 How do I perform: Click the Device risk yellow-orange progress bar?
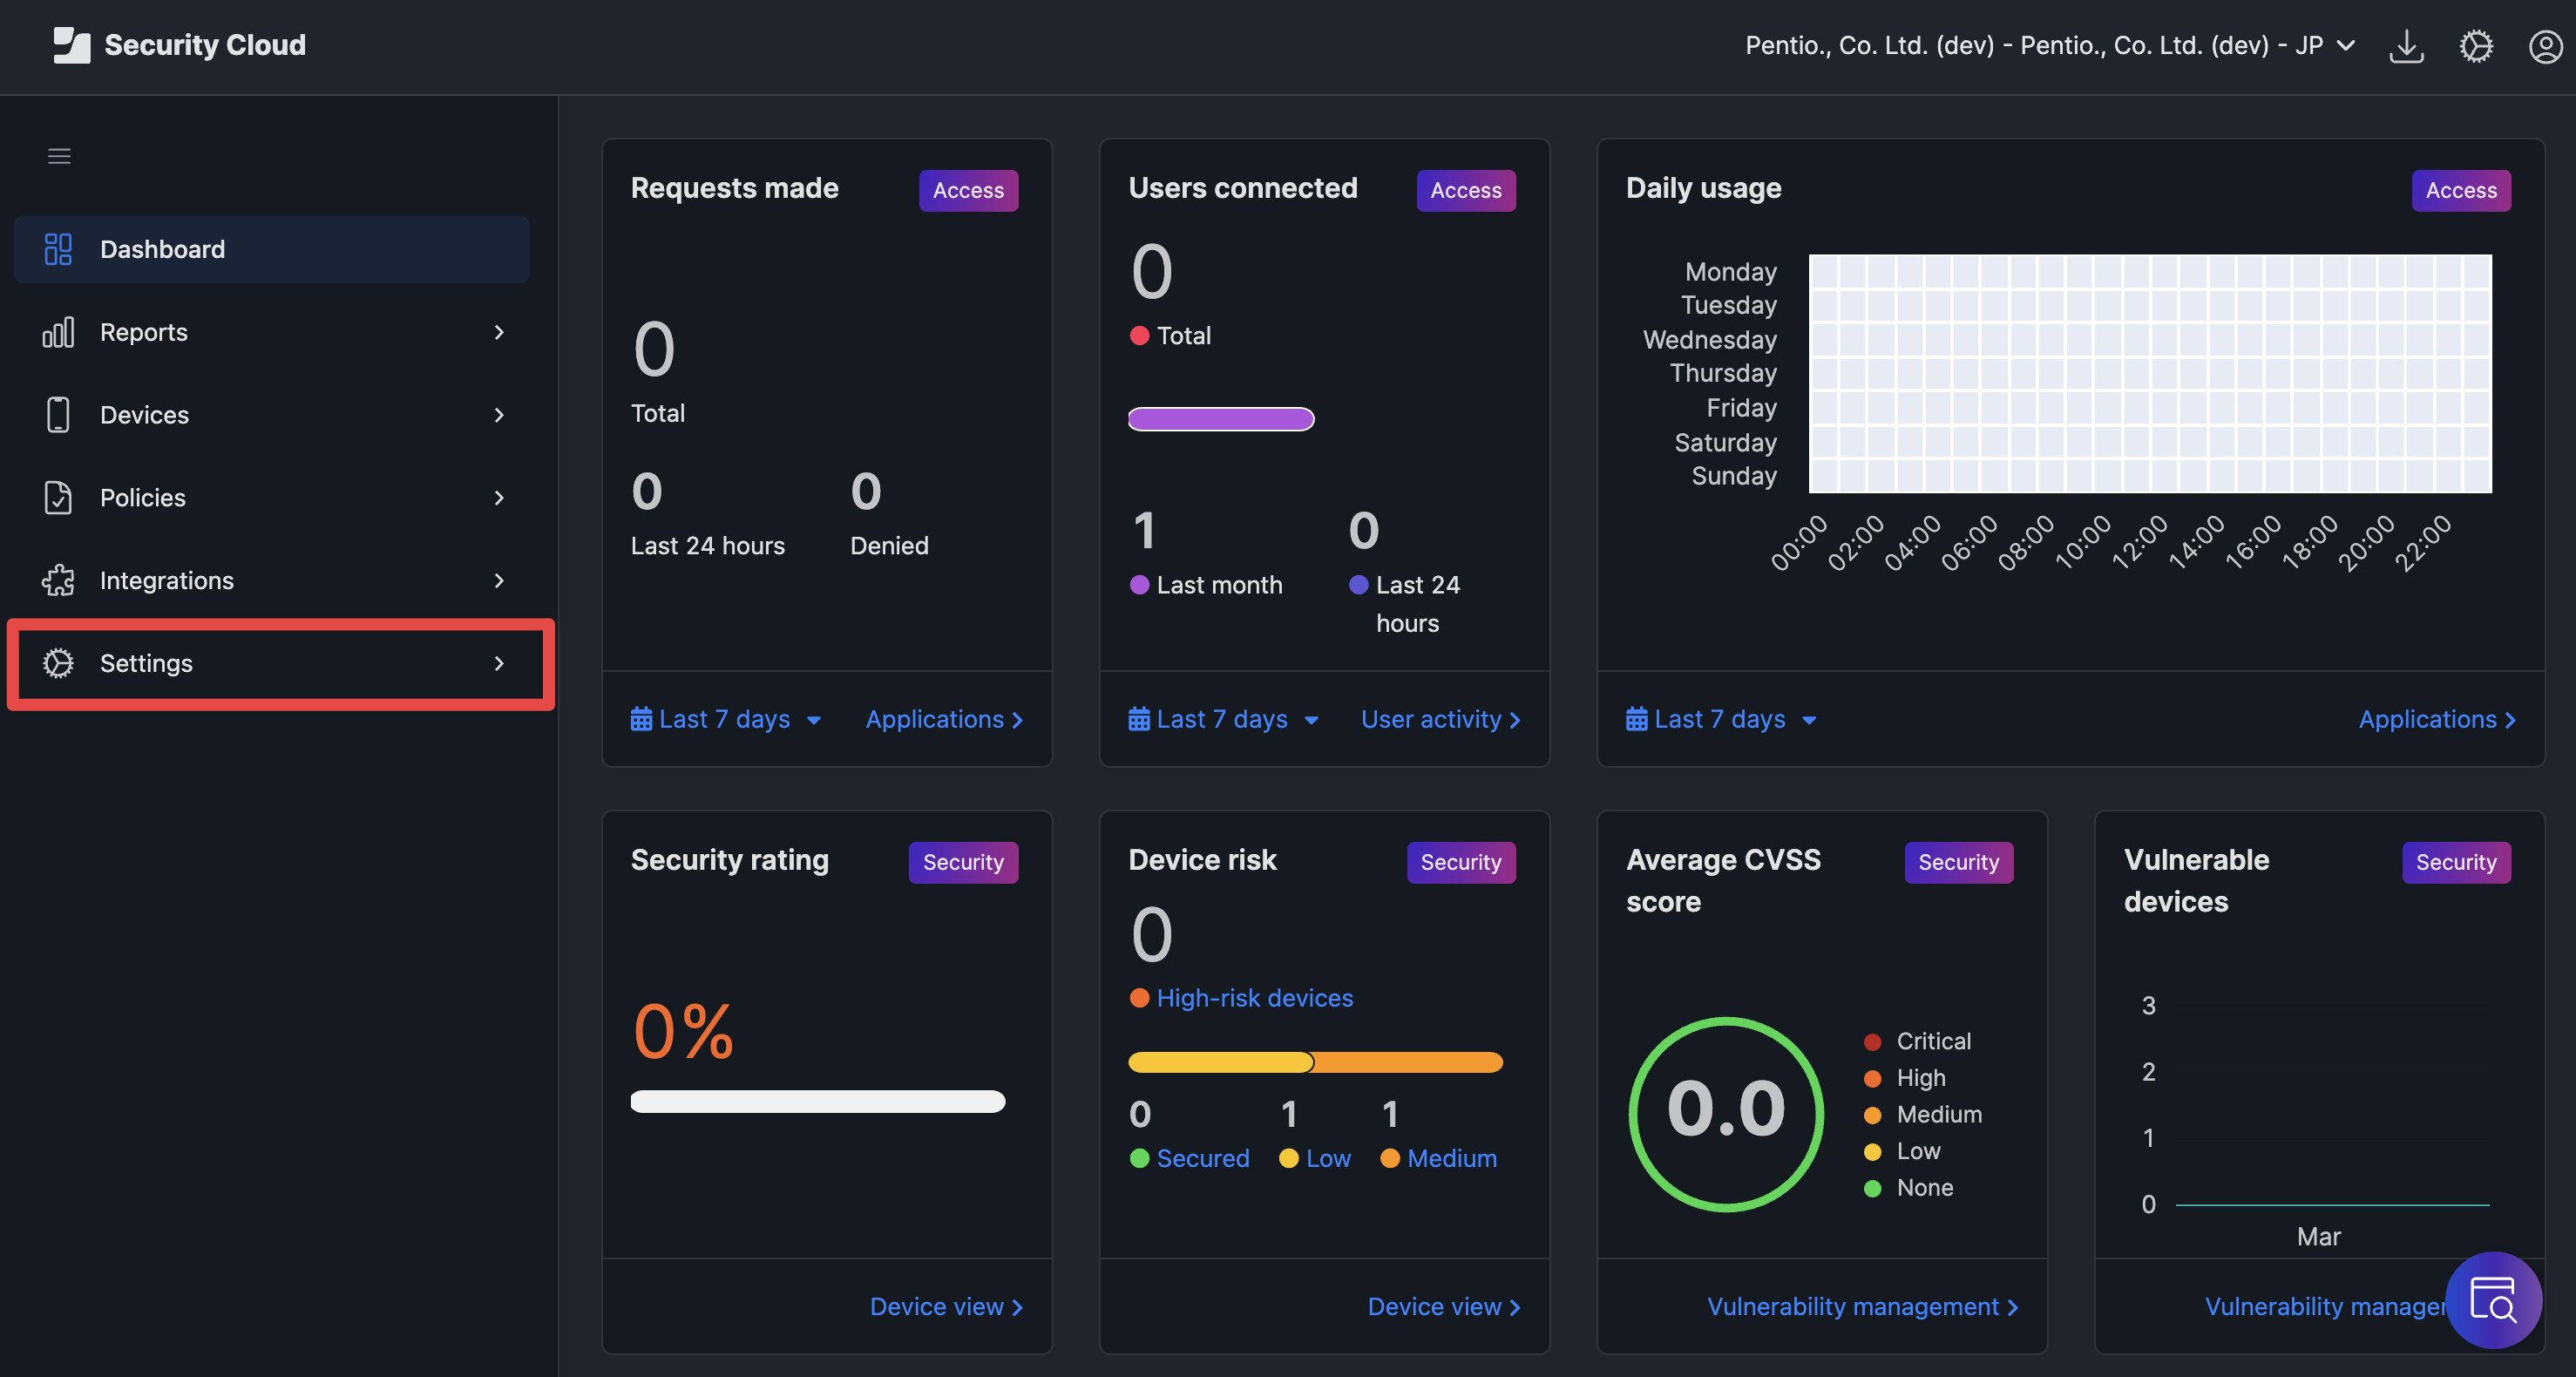coord(1315,1062)
